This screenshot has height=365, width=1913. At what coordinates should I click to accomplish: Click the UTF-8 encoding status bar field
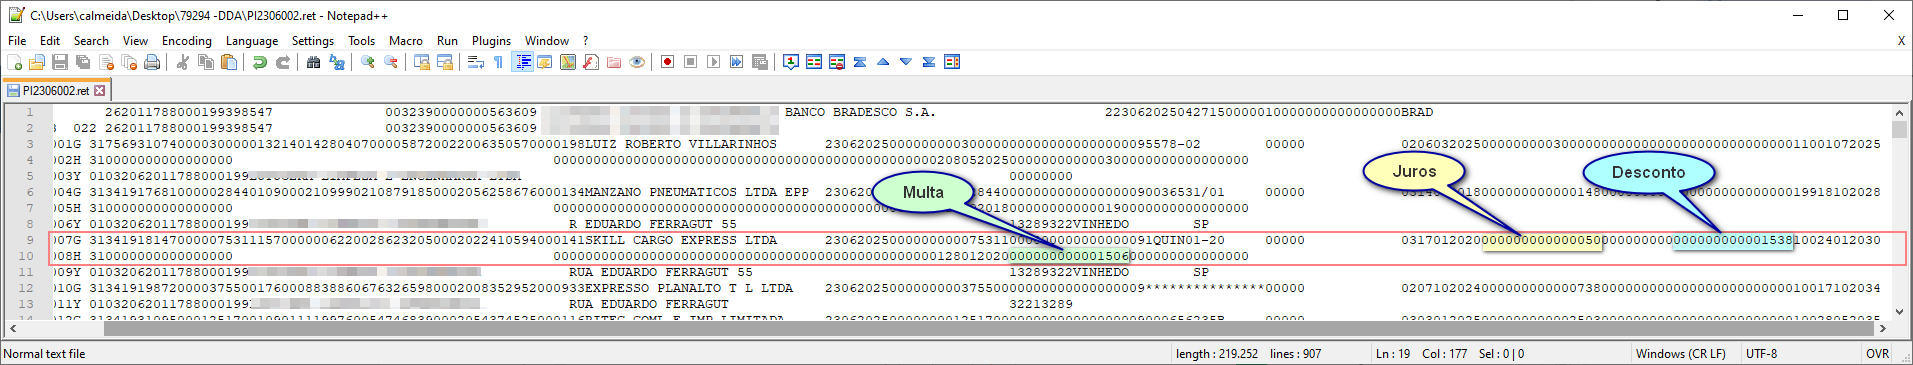pos(1762,354)
